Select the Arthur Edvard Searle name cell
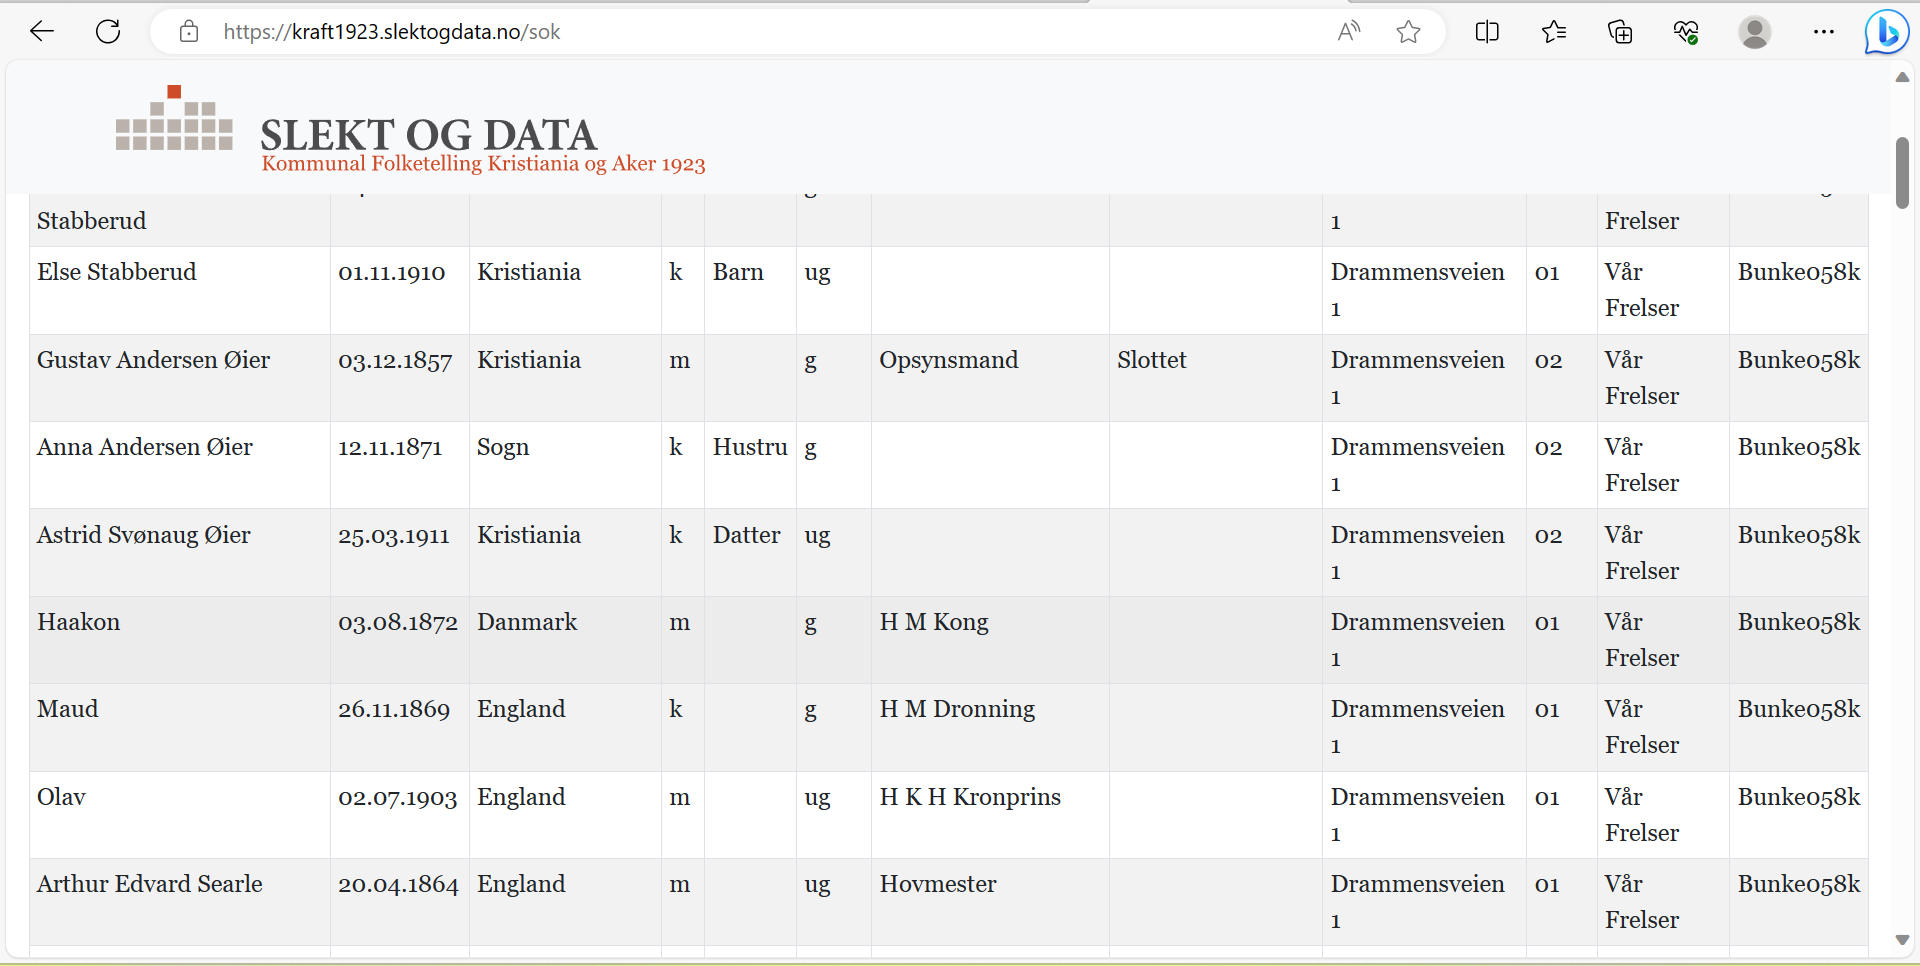 150,884
